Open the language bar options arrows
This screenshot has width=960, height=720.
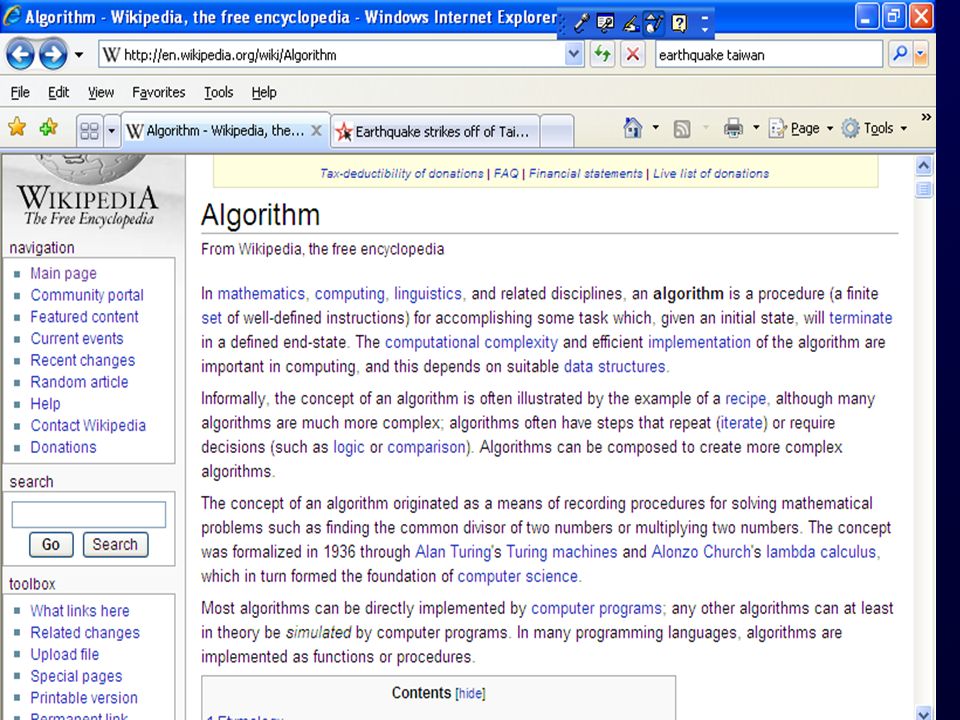[x=705, y=23]
